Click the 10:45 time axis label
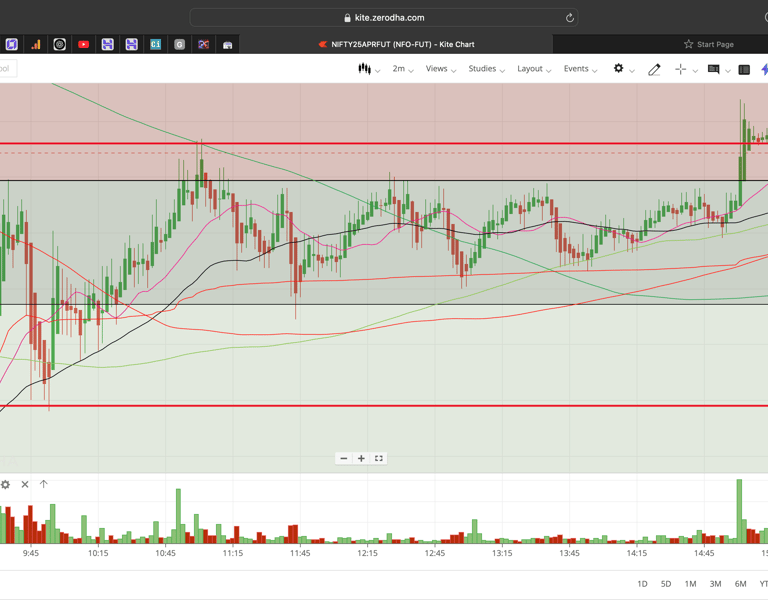 (x=165, y=553)
